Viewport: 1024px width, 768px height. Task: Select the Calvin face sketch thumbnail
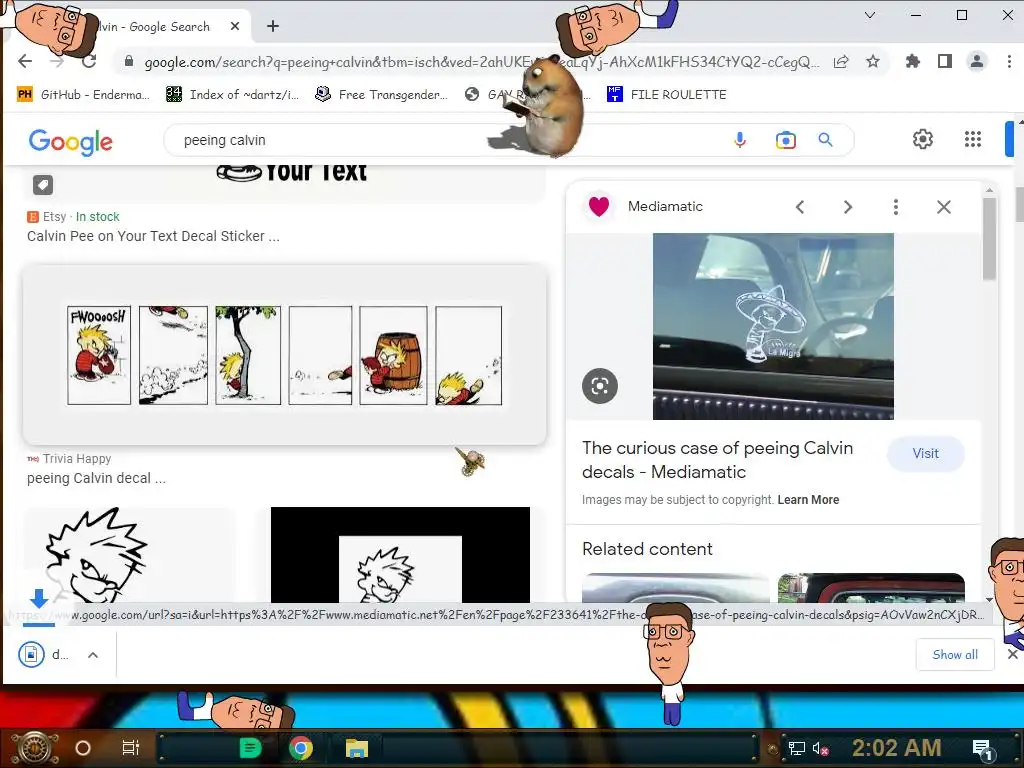129,555
